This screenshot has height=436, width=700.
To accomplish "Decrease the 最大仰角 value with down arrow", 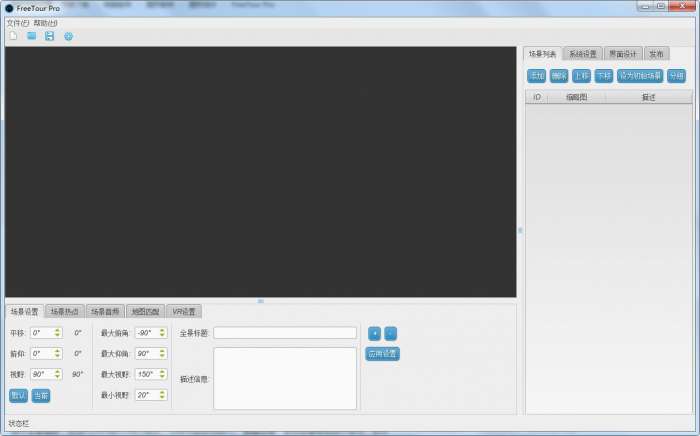I will point(162,356).
